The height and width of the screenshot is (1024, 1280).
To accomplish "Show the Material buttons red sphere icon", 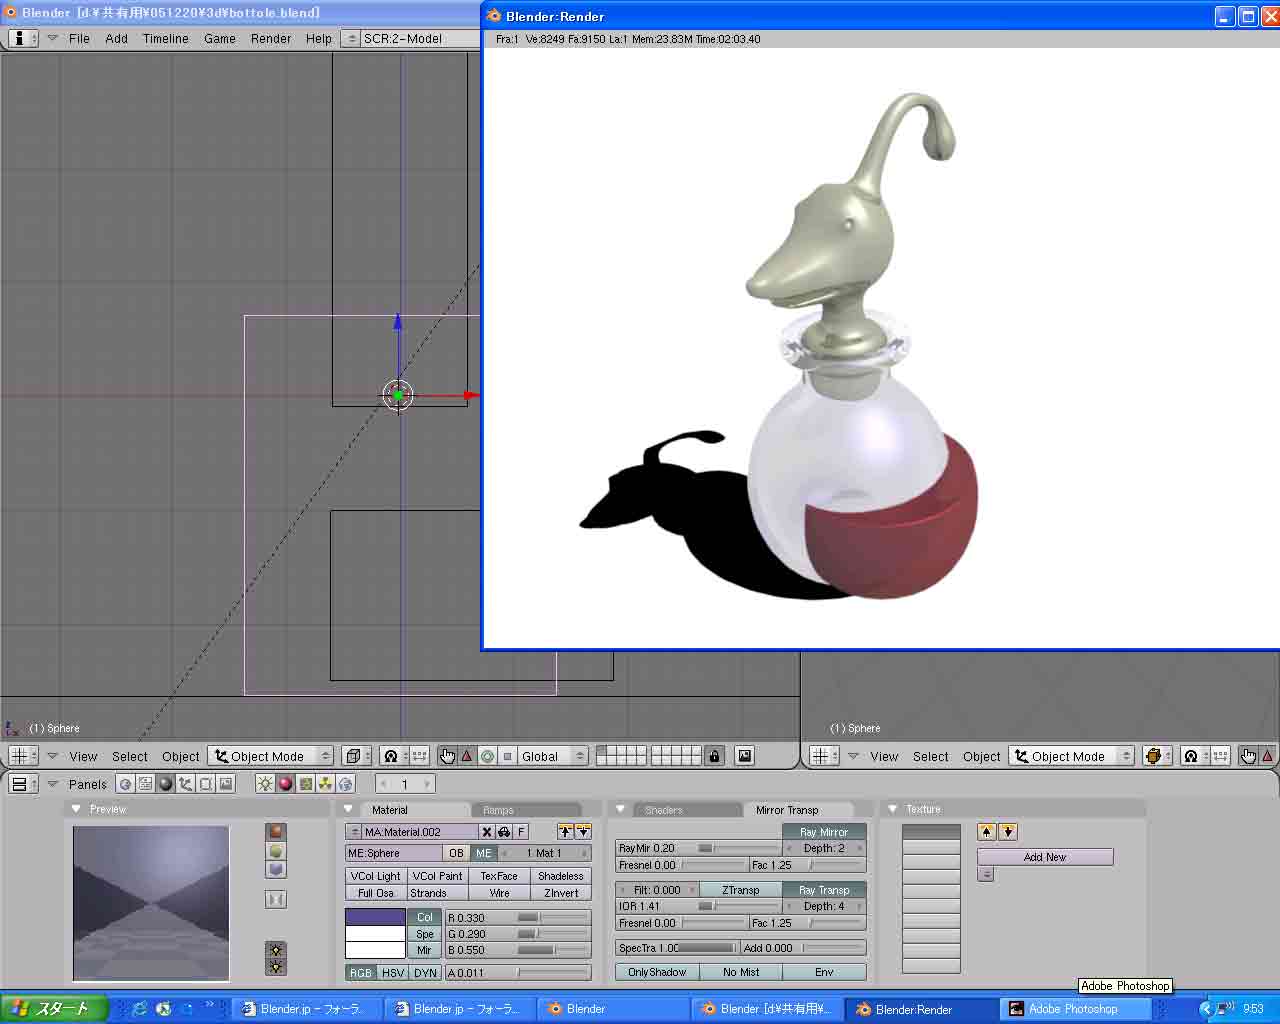I will 285,784.
